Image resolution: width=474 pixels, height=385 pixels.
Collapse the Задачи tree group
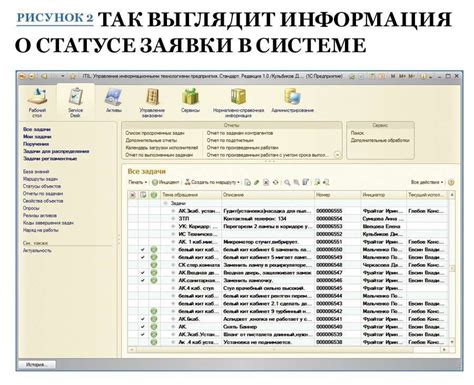point(165,203)
